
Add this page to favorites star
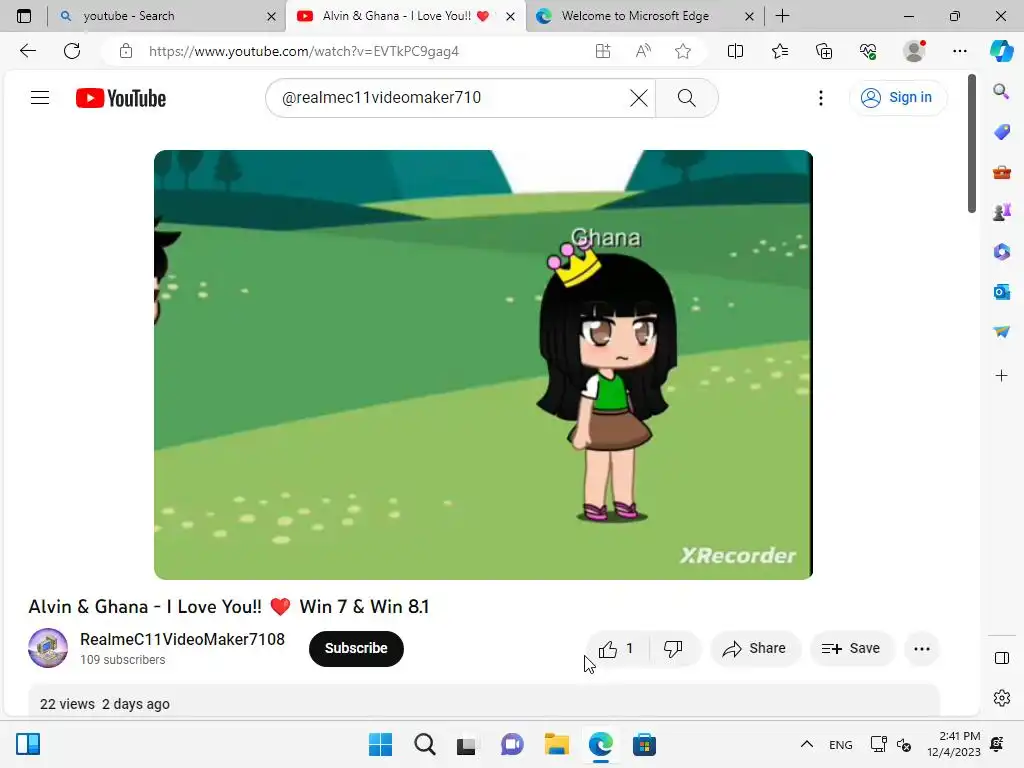[683, 51]
